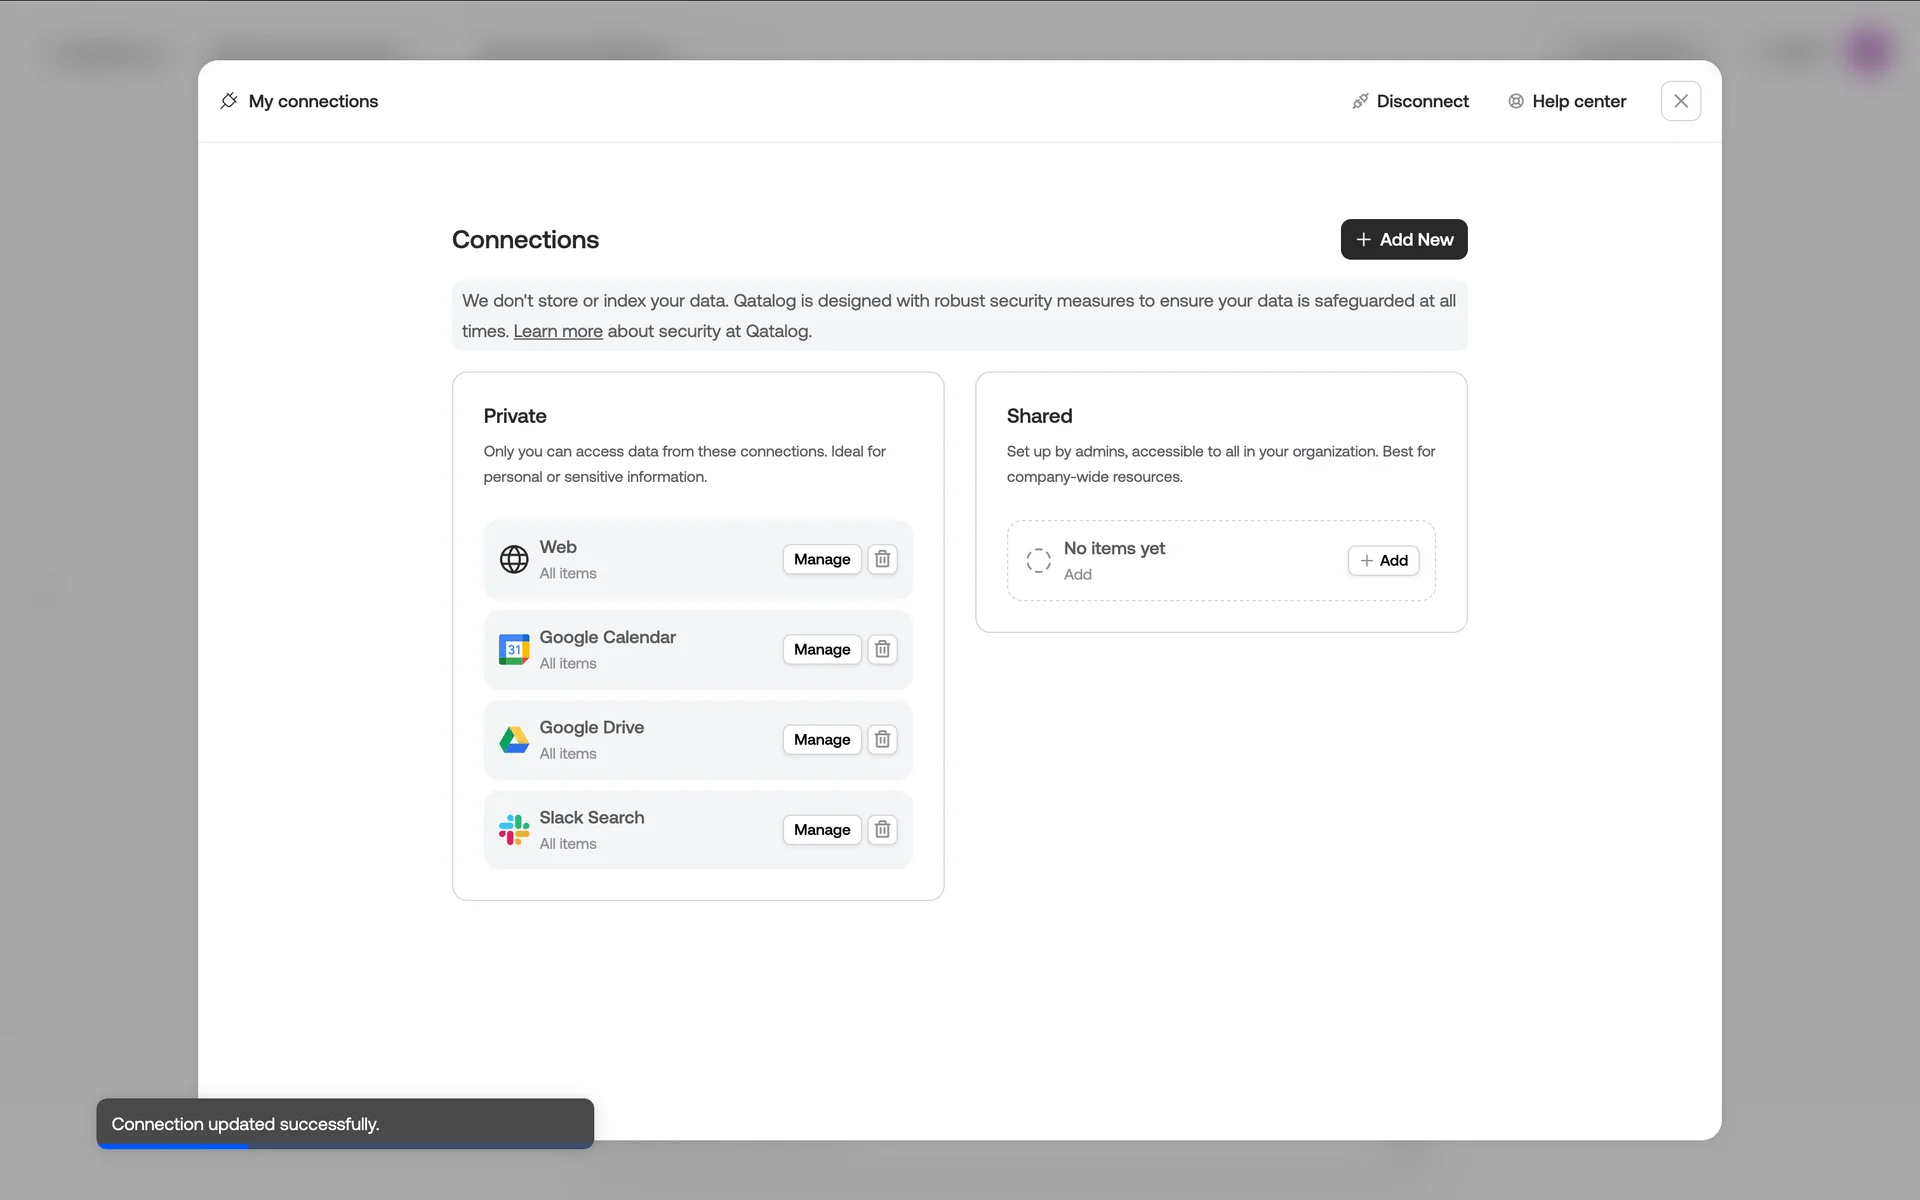Click the Slack Search trash icon
This screenshot has height=1200, width=1920.
(x=882, y=829)
